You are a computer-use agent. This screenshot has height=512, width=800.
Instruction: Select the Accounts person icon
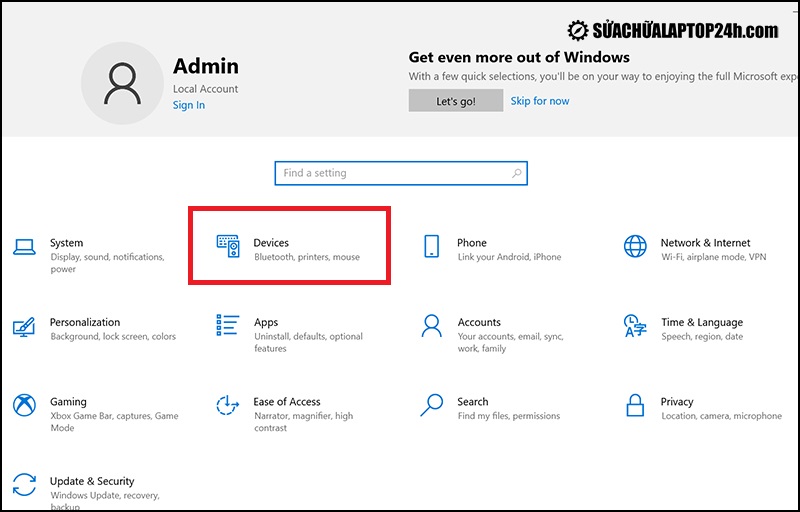(432, 326)
